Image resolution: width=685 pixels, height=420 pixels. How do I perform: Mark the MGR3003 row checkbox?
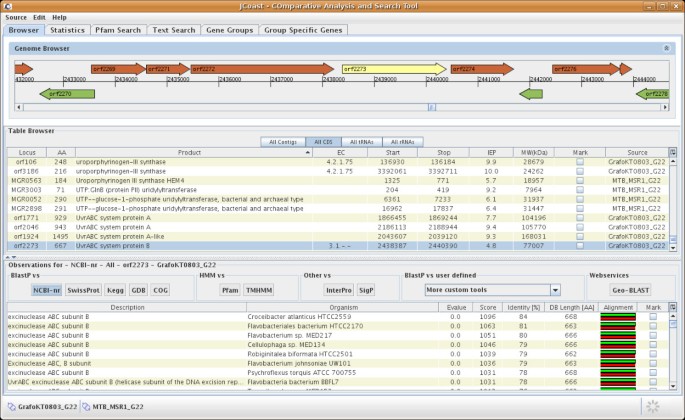click(x=580, y=190)
